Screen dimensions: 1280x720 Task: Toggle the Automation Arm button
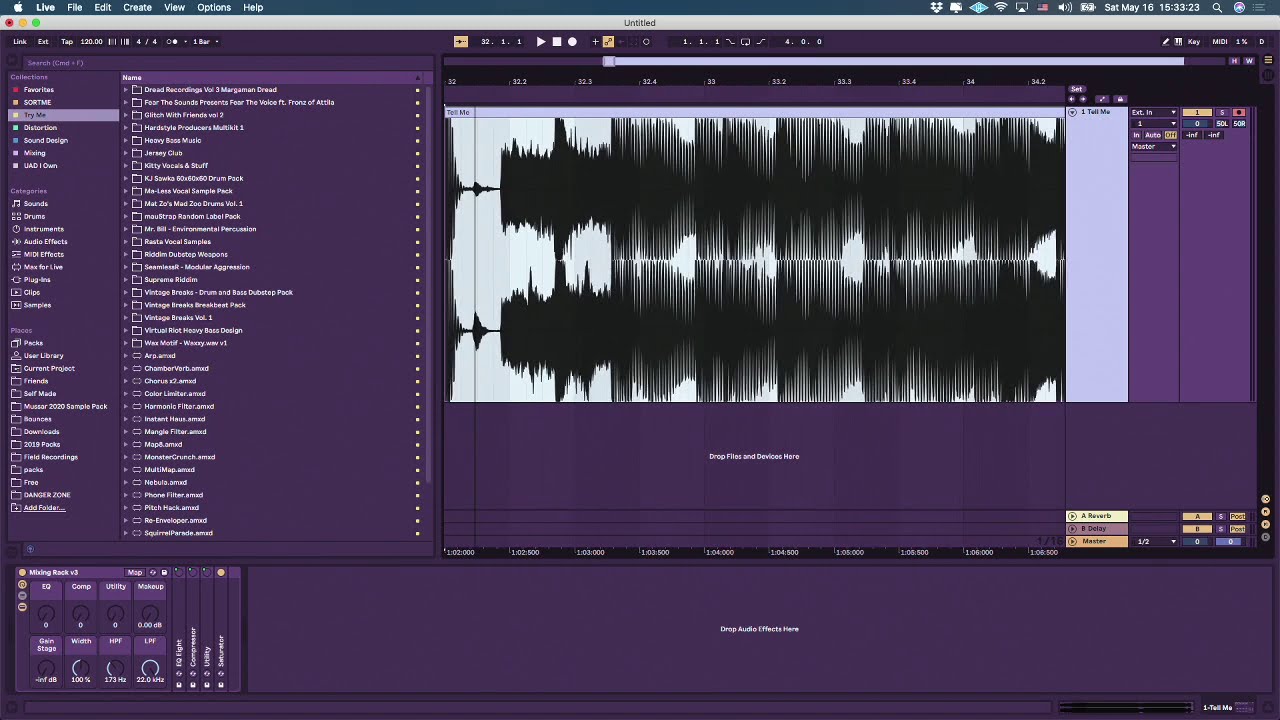click(x=608, y=42)
